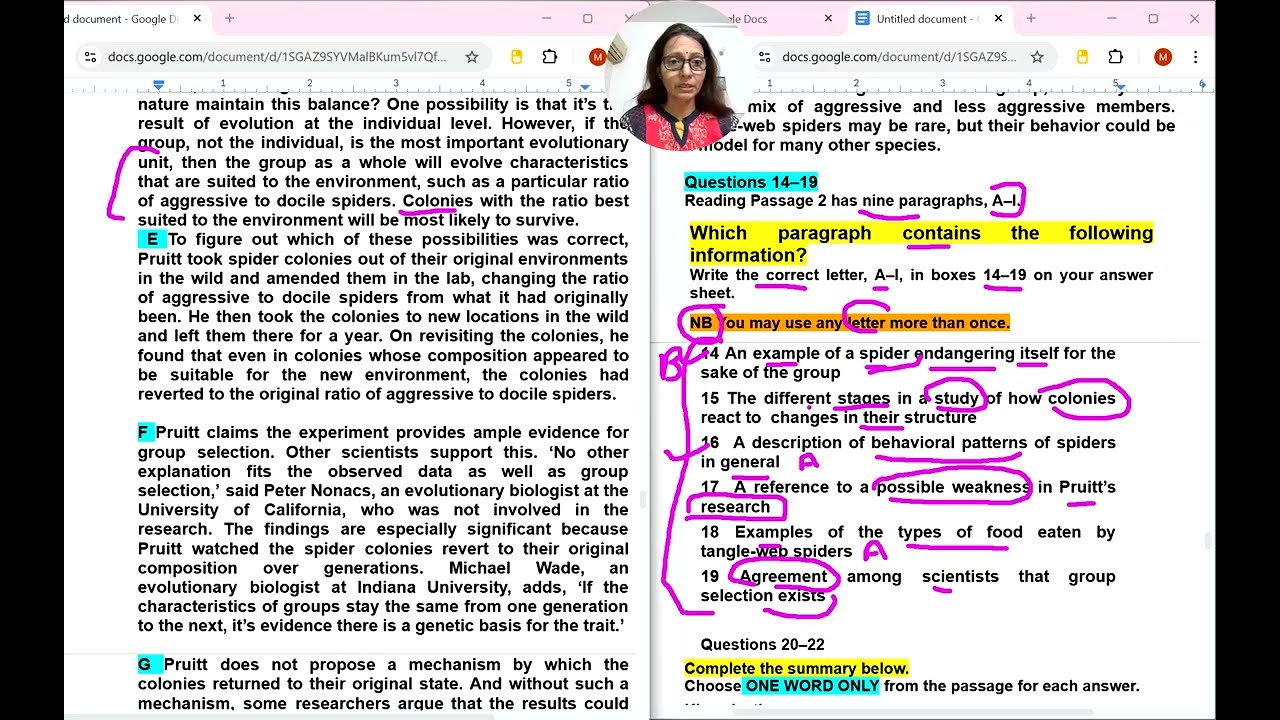Close the left window's Google Docs tab
The image size is (1280, 720).
point(197,18)
